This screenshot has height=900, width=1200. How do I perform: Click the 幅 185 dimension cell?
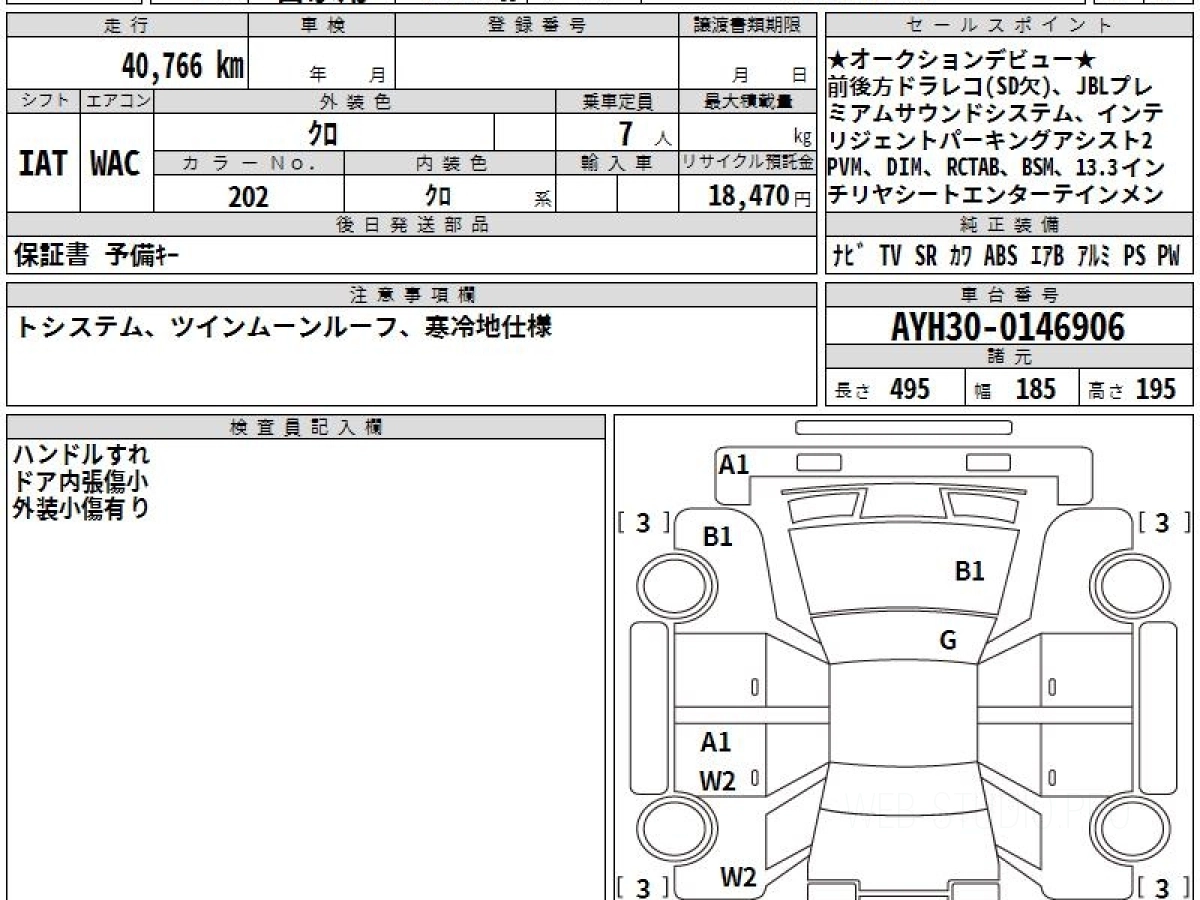pos(1022,389)
